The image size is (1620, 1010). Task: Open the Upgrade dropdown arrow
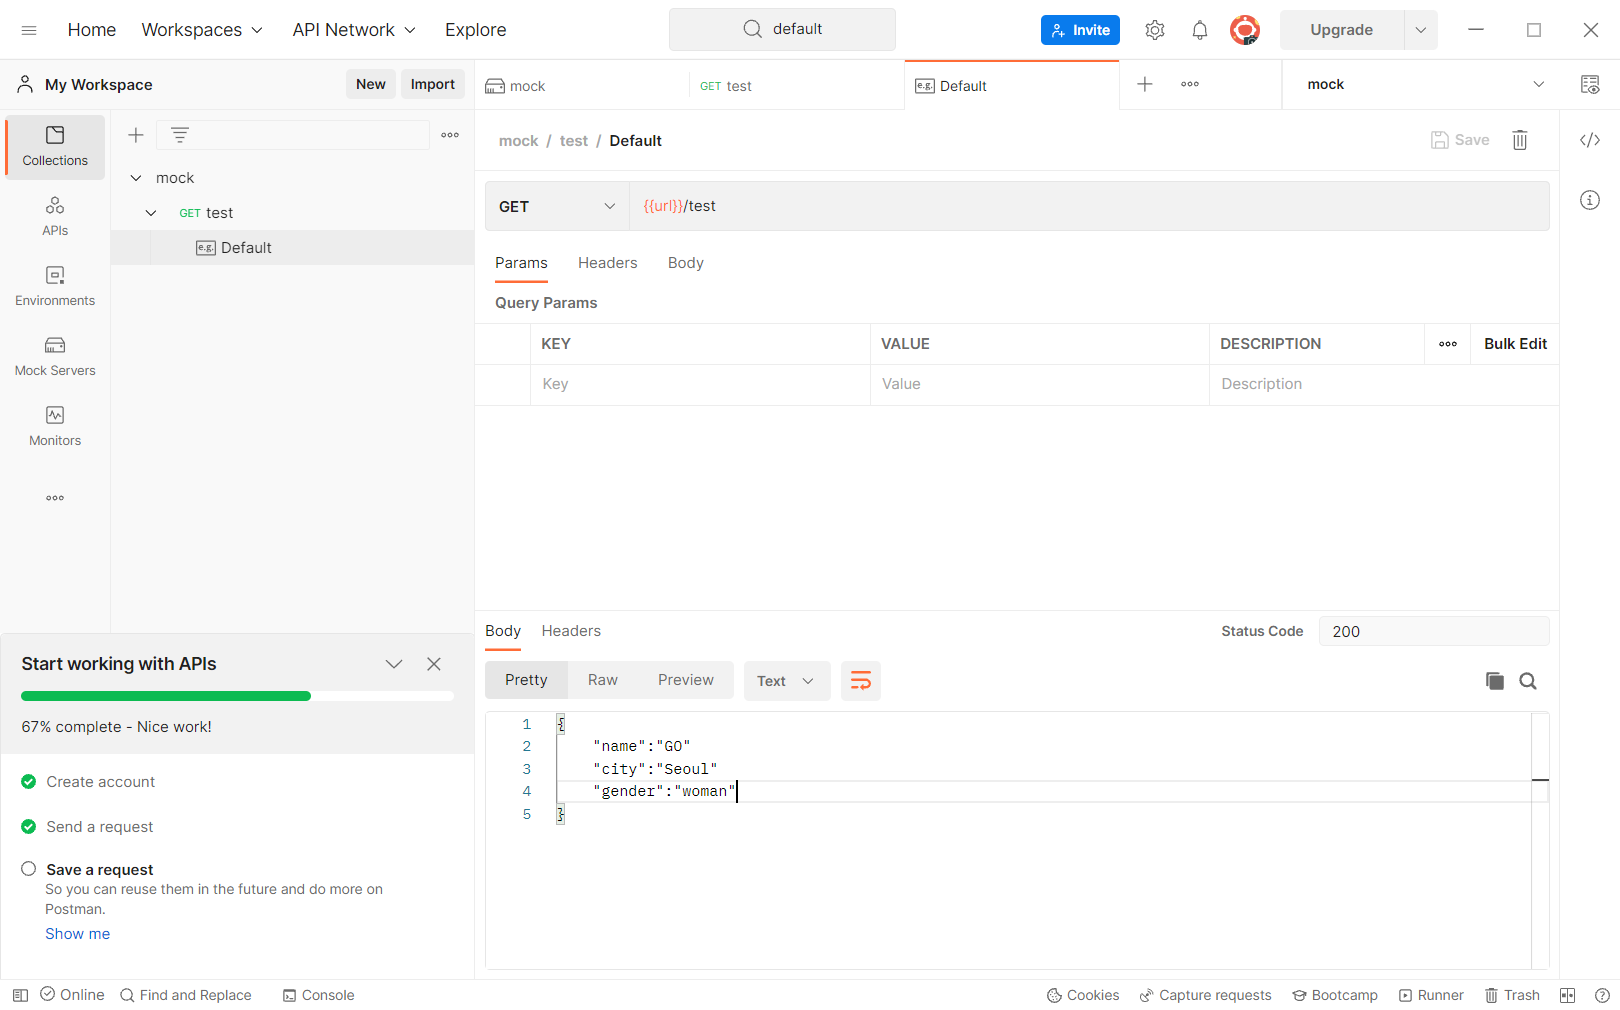[1421, 30]
